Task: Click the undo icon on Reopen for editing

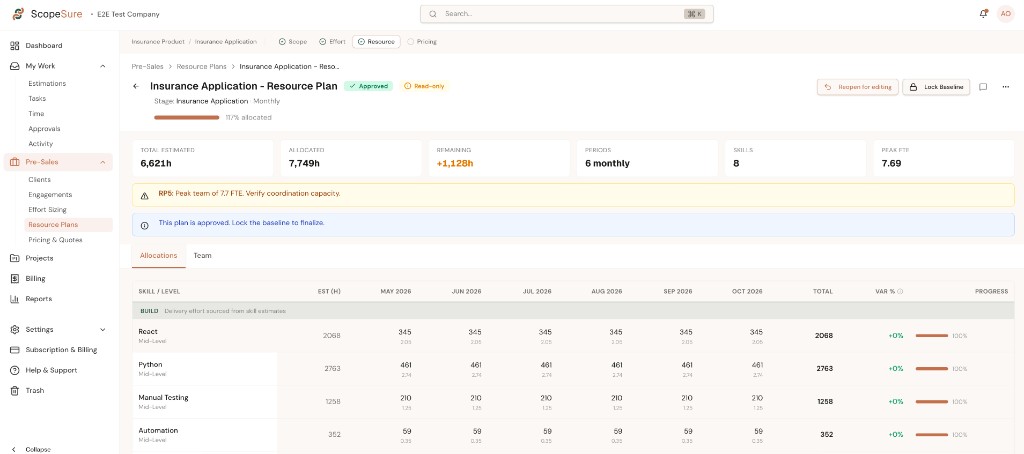Action: pyautogui.click(x=828, y=87)
